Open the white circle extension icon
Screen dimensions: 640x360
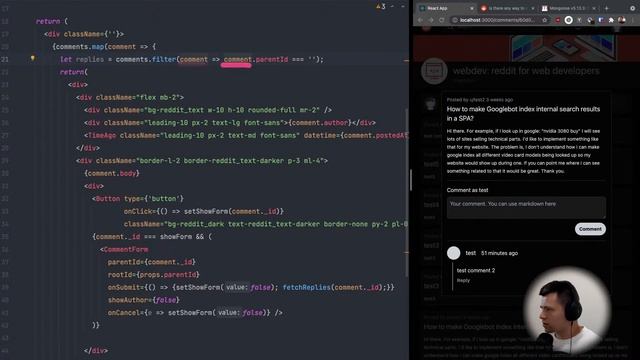pos(568,20)
